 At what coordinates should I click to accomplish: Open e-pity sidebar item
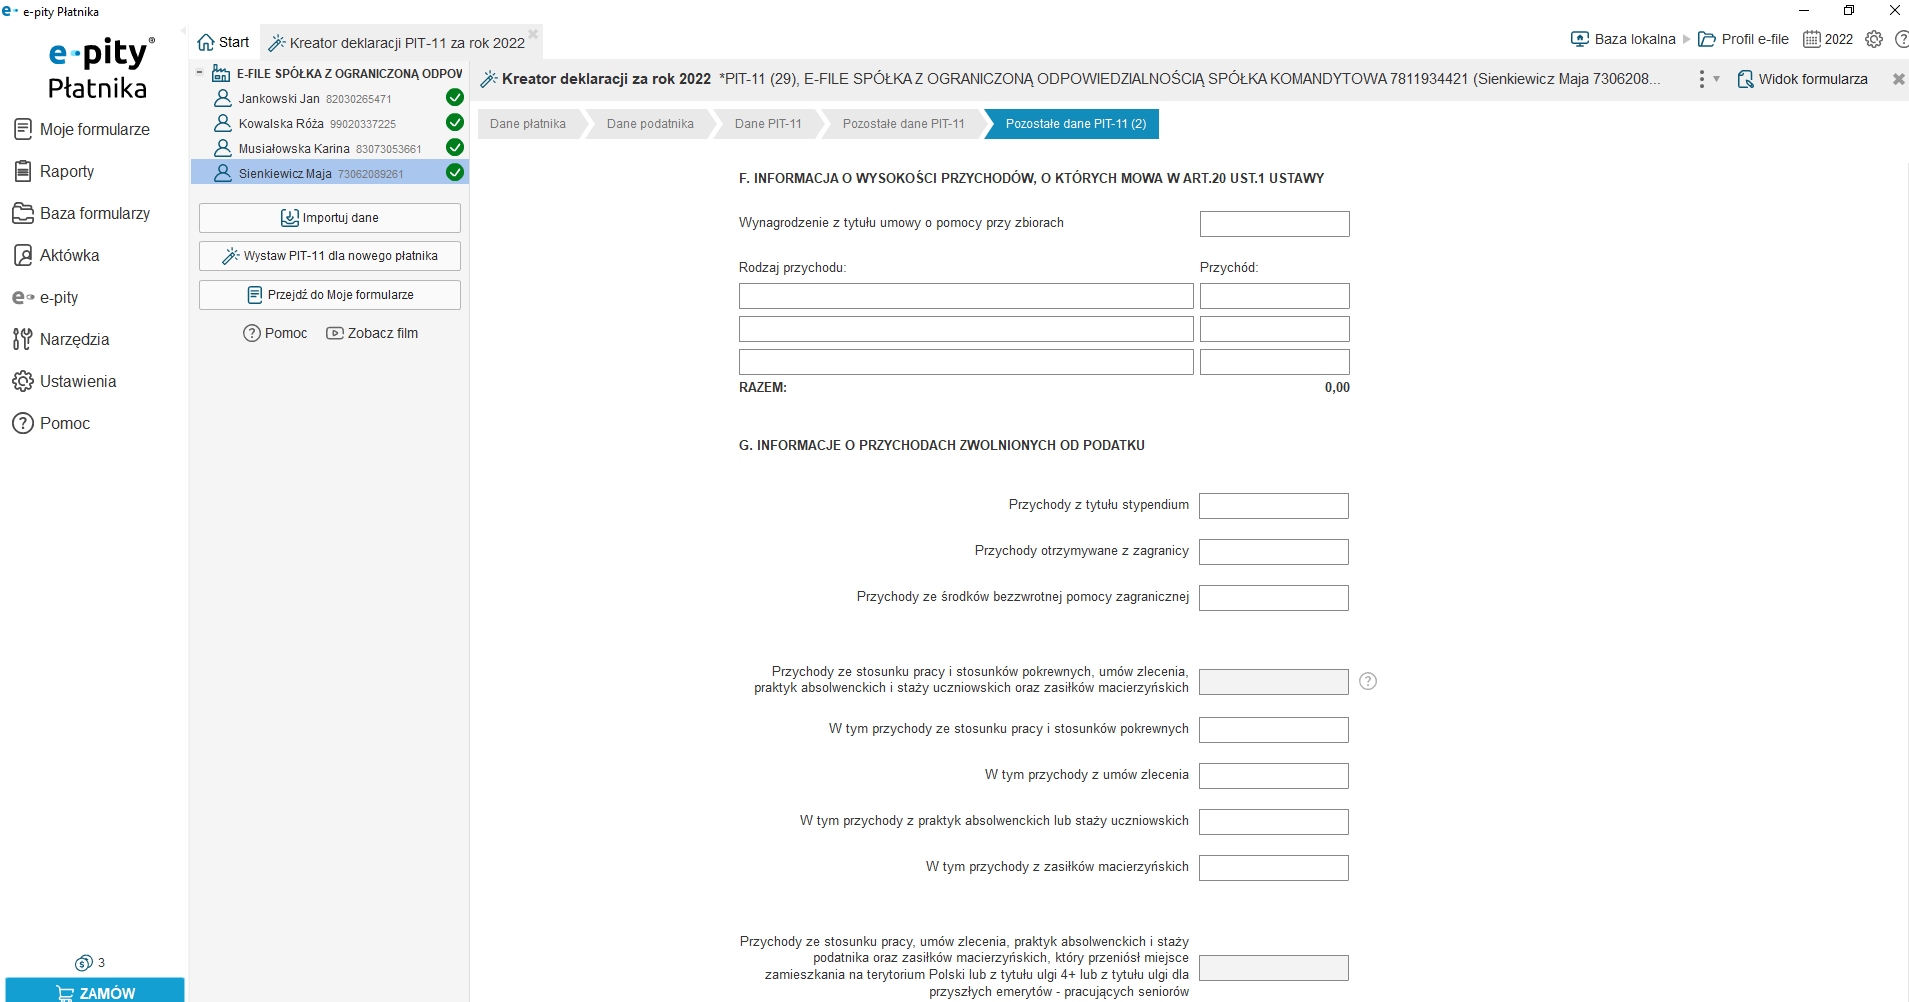(46, 297)
